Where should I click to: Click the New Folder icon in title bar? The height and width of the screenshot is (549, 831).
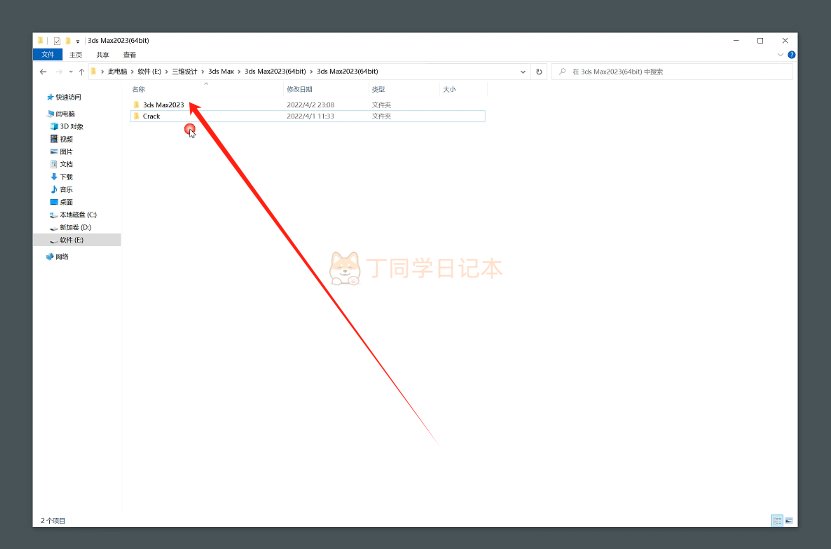point(68,41)
